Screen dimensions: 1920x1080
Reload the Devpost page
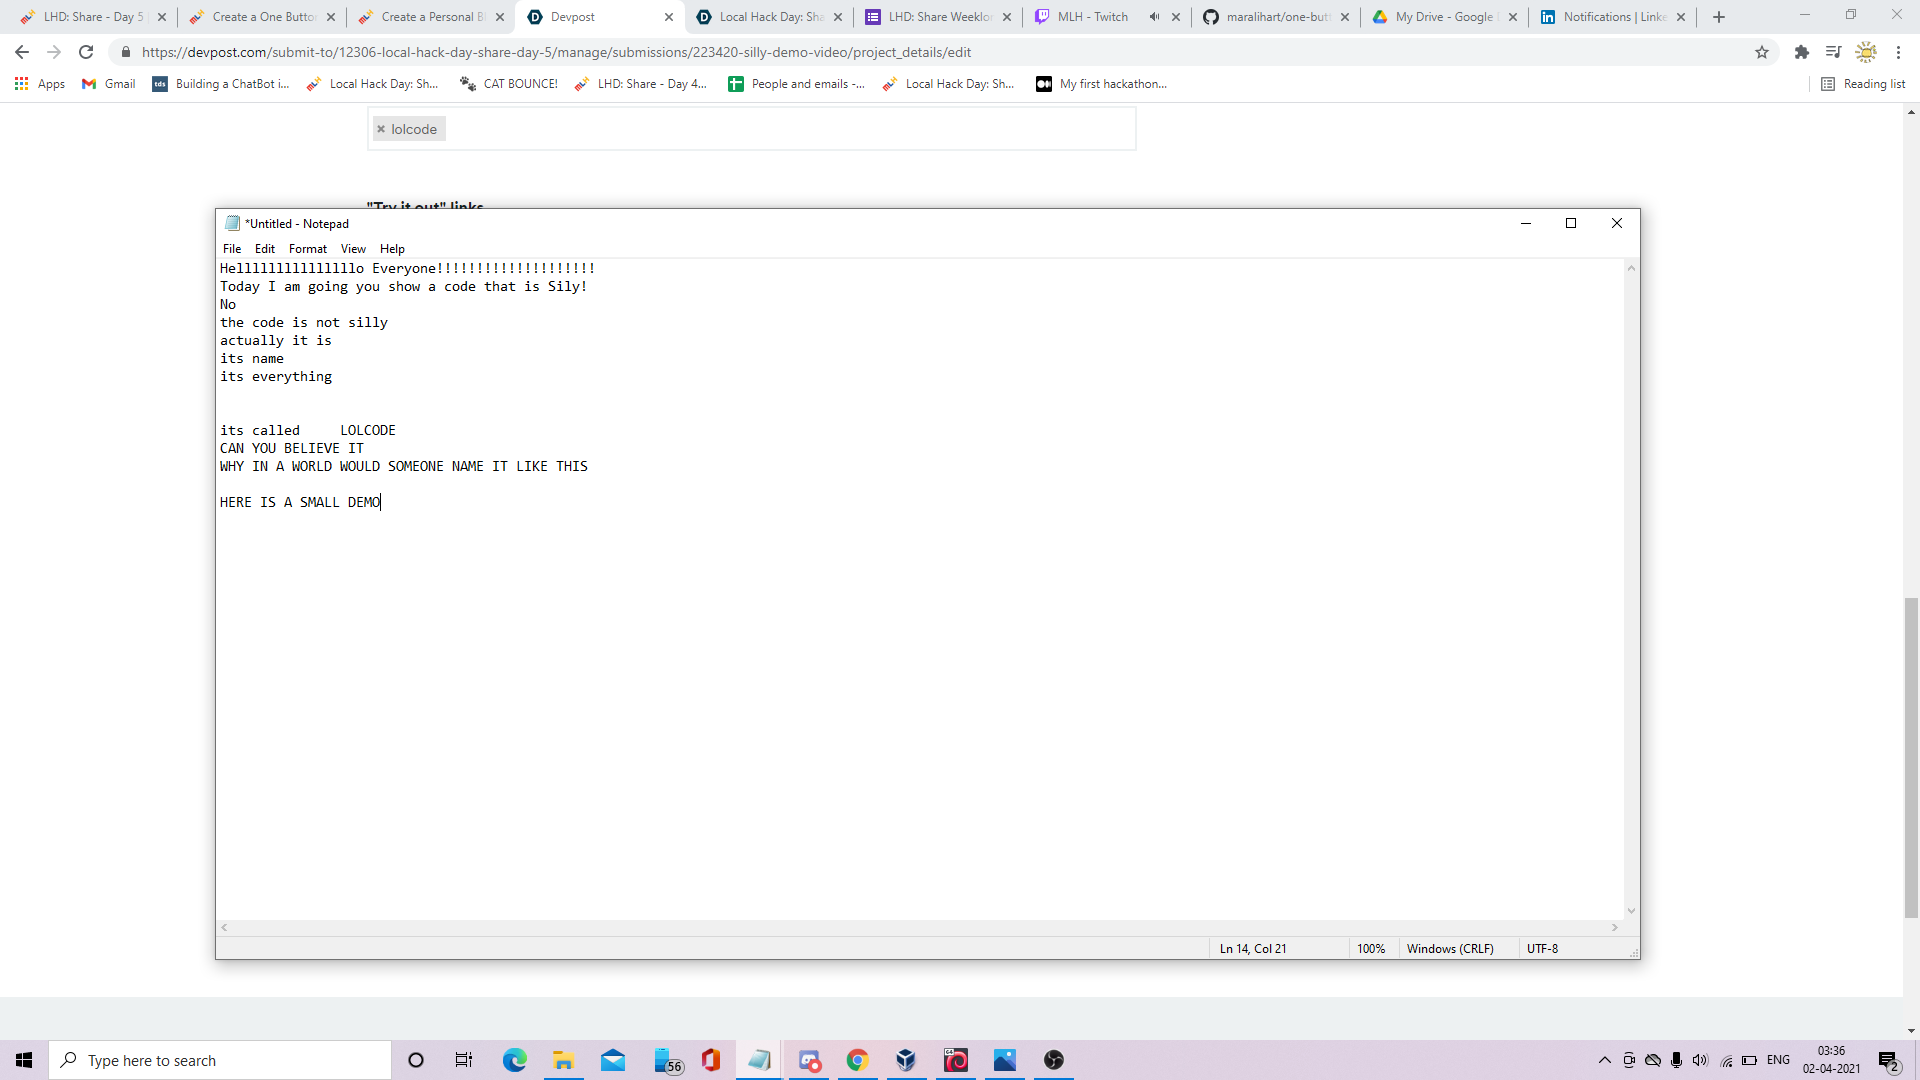tap(86, 52)
